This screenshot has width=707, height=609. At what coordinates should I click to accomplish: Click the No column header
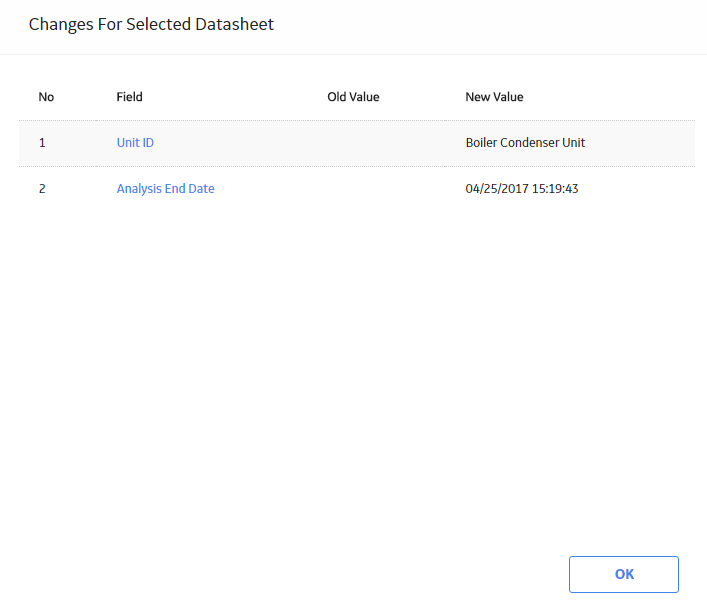click(46, 97)
